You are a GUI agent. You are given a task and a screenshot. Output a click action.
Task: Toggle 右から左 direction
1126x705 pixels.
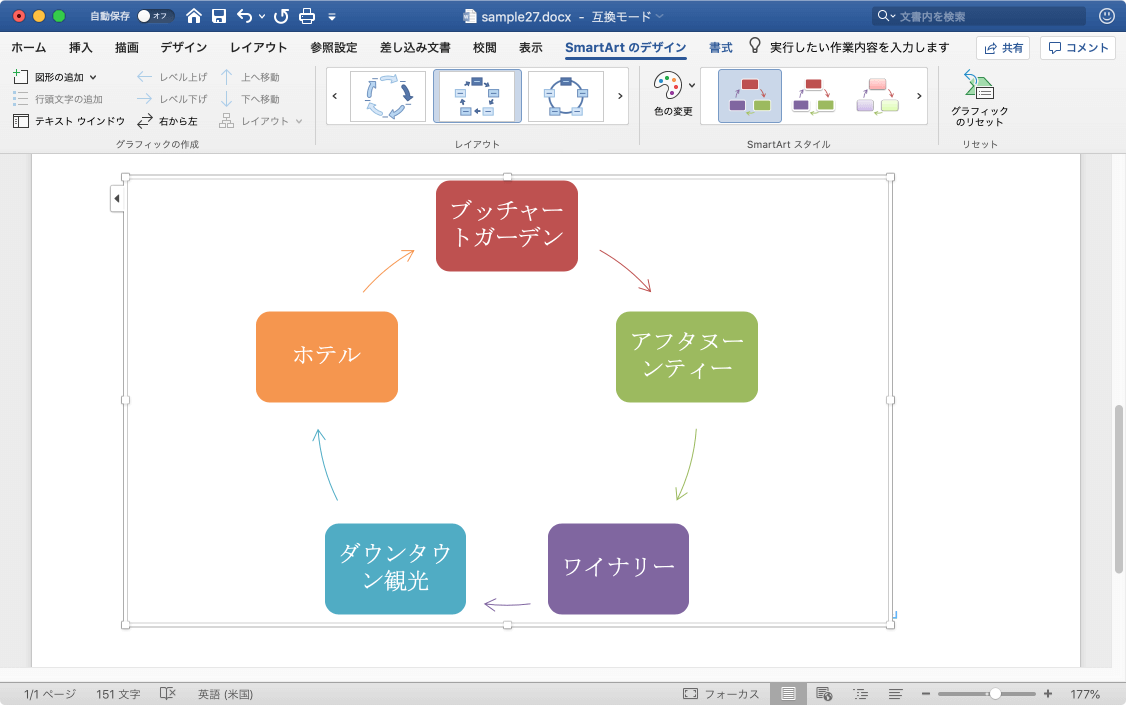(167, 121)
